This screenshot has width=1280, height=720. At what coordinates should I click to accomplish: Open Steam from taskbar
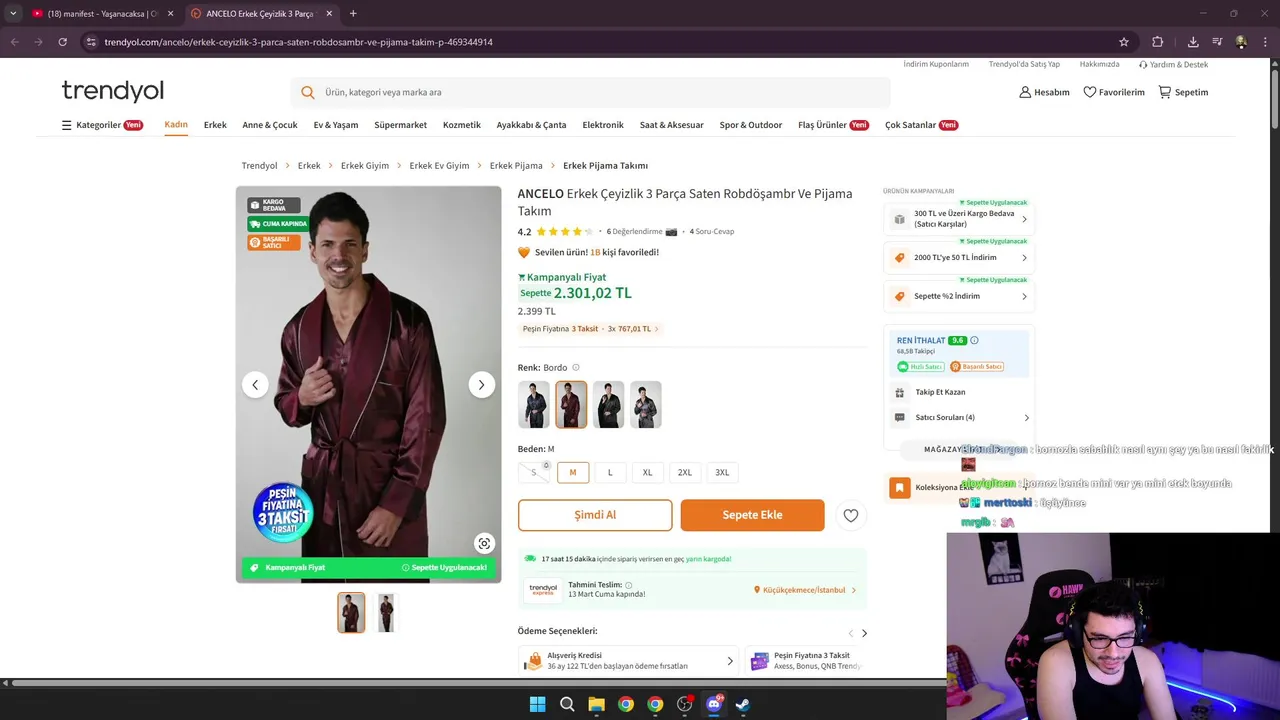pyautogui.click(x=743, y=704)
